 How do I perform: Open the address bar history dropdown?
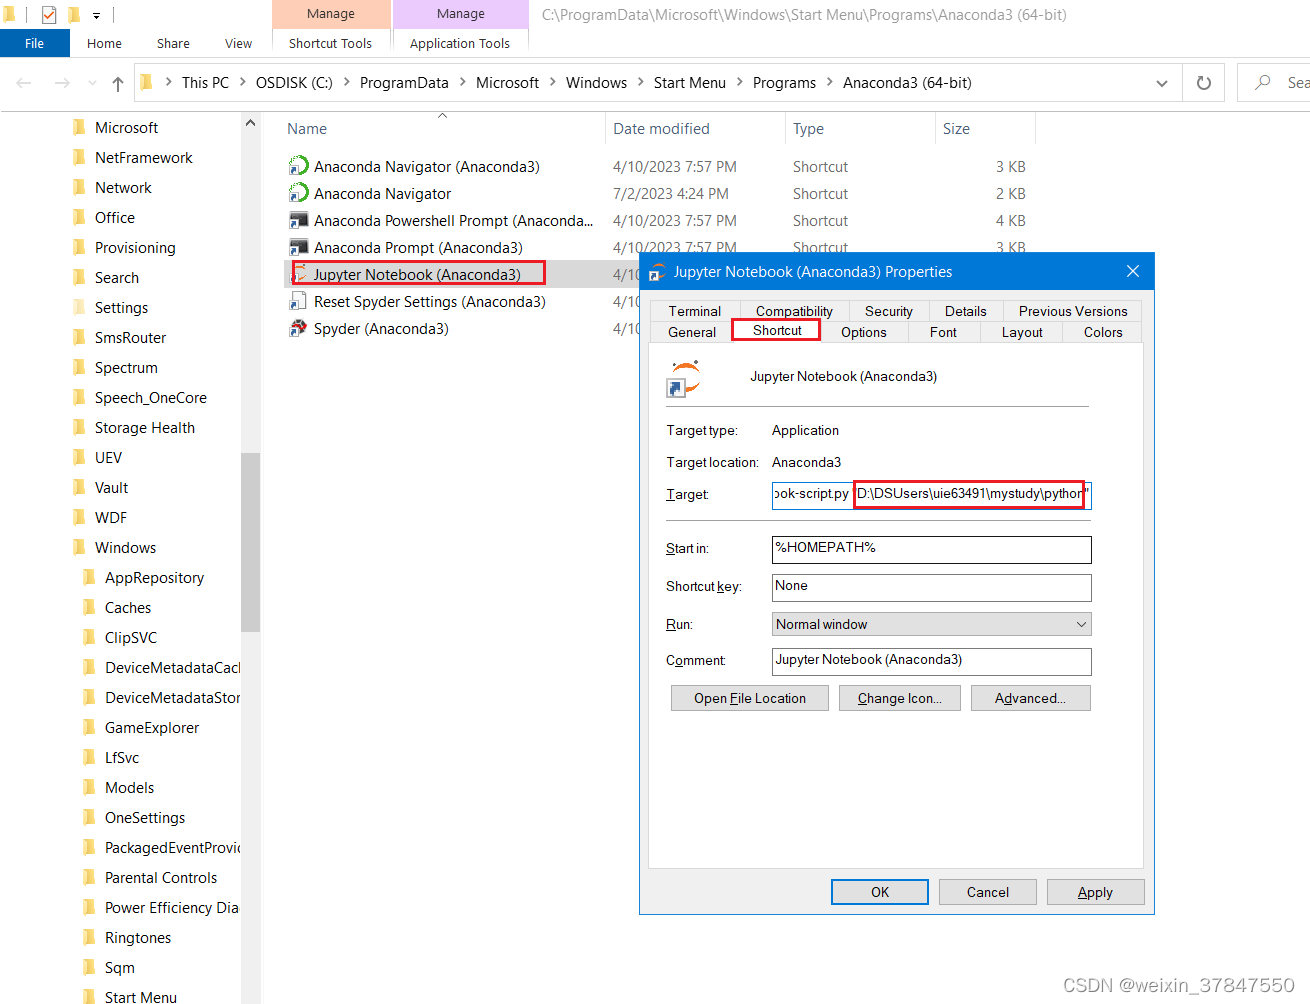click(1161, 83)
